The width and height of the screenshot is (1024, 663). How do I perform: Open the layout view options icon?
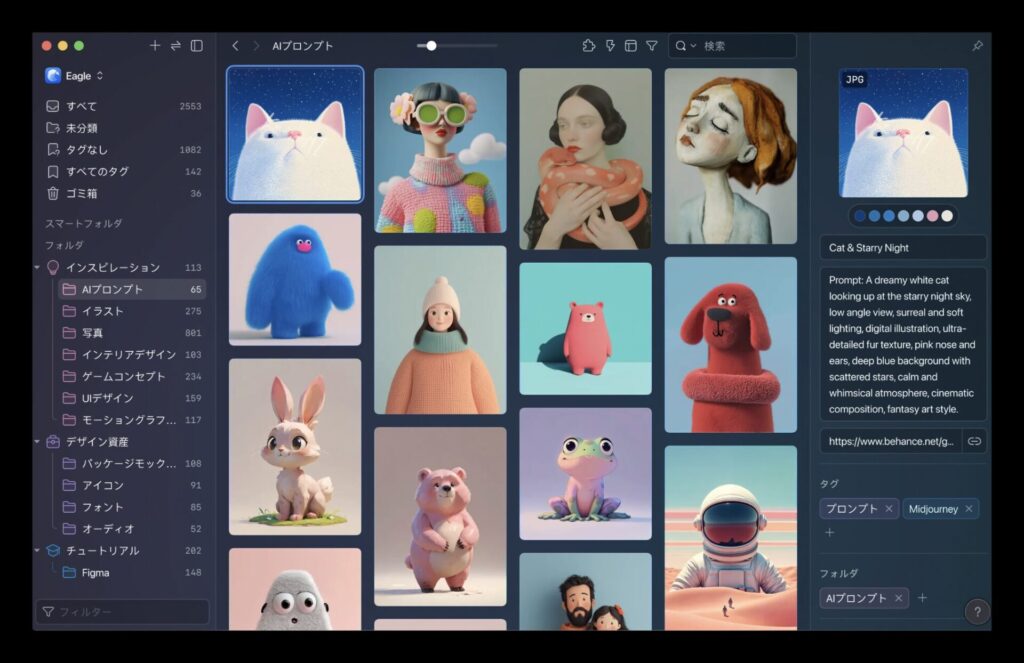click(631, 45)
